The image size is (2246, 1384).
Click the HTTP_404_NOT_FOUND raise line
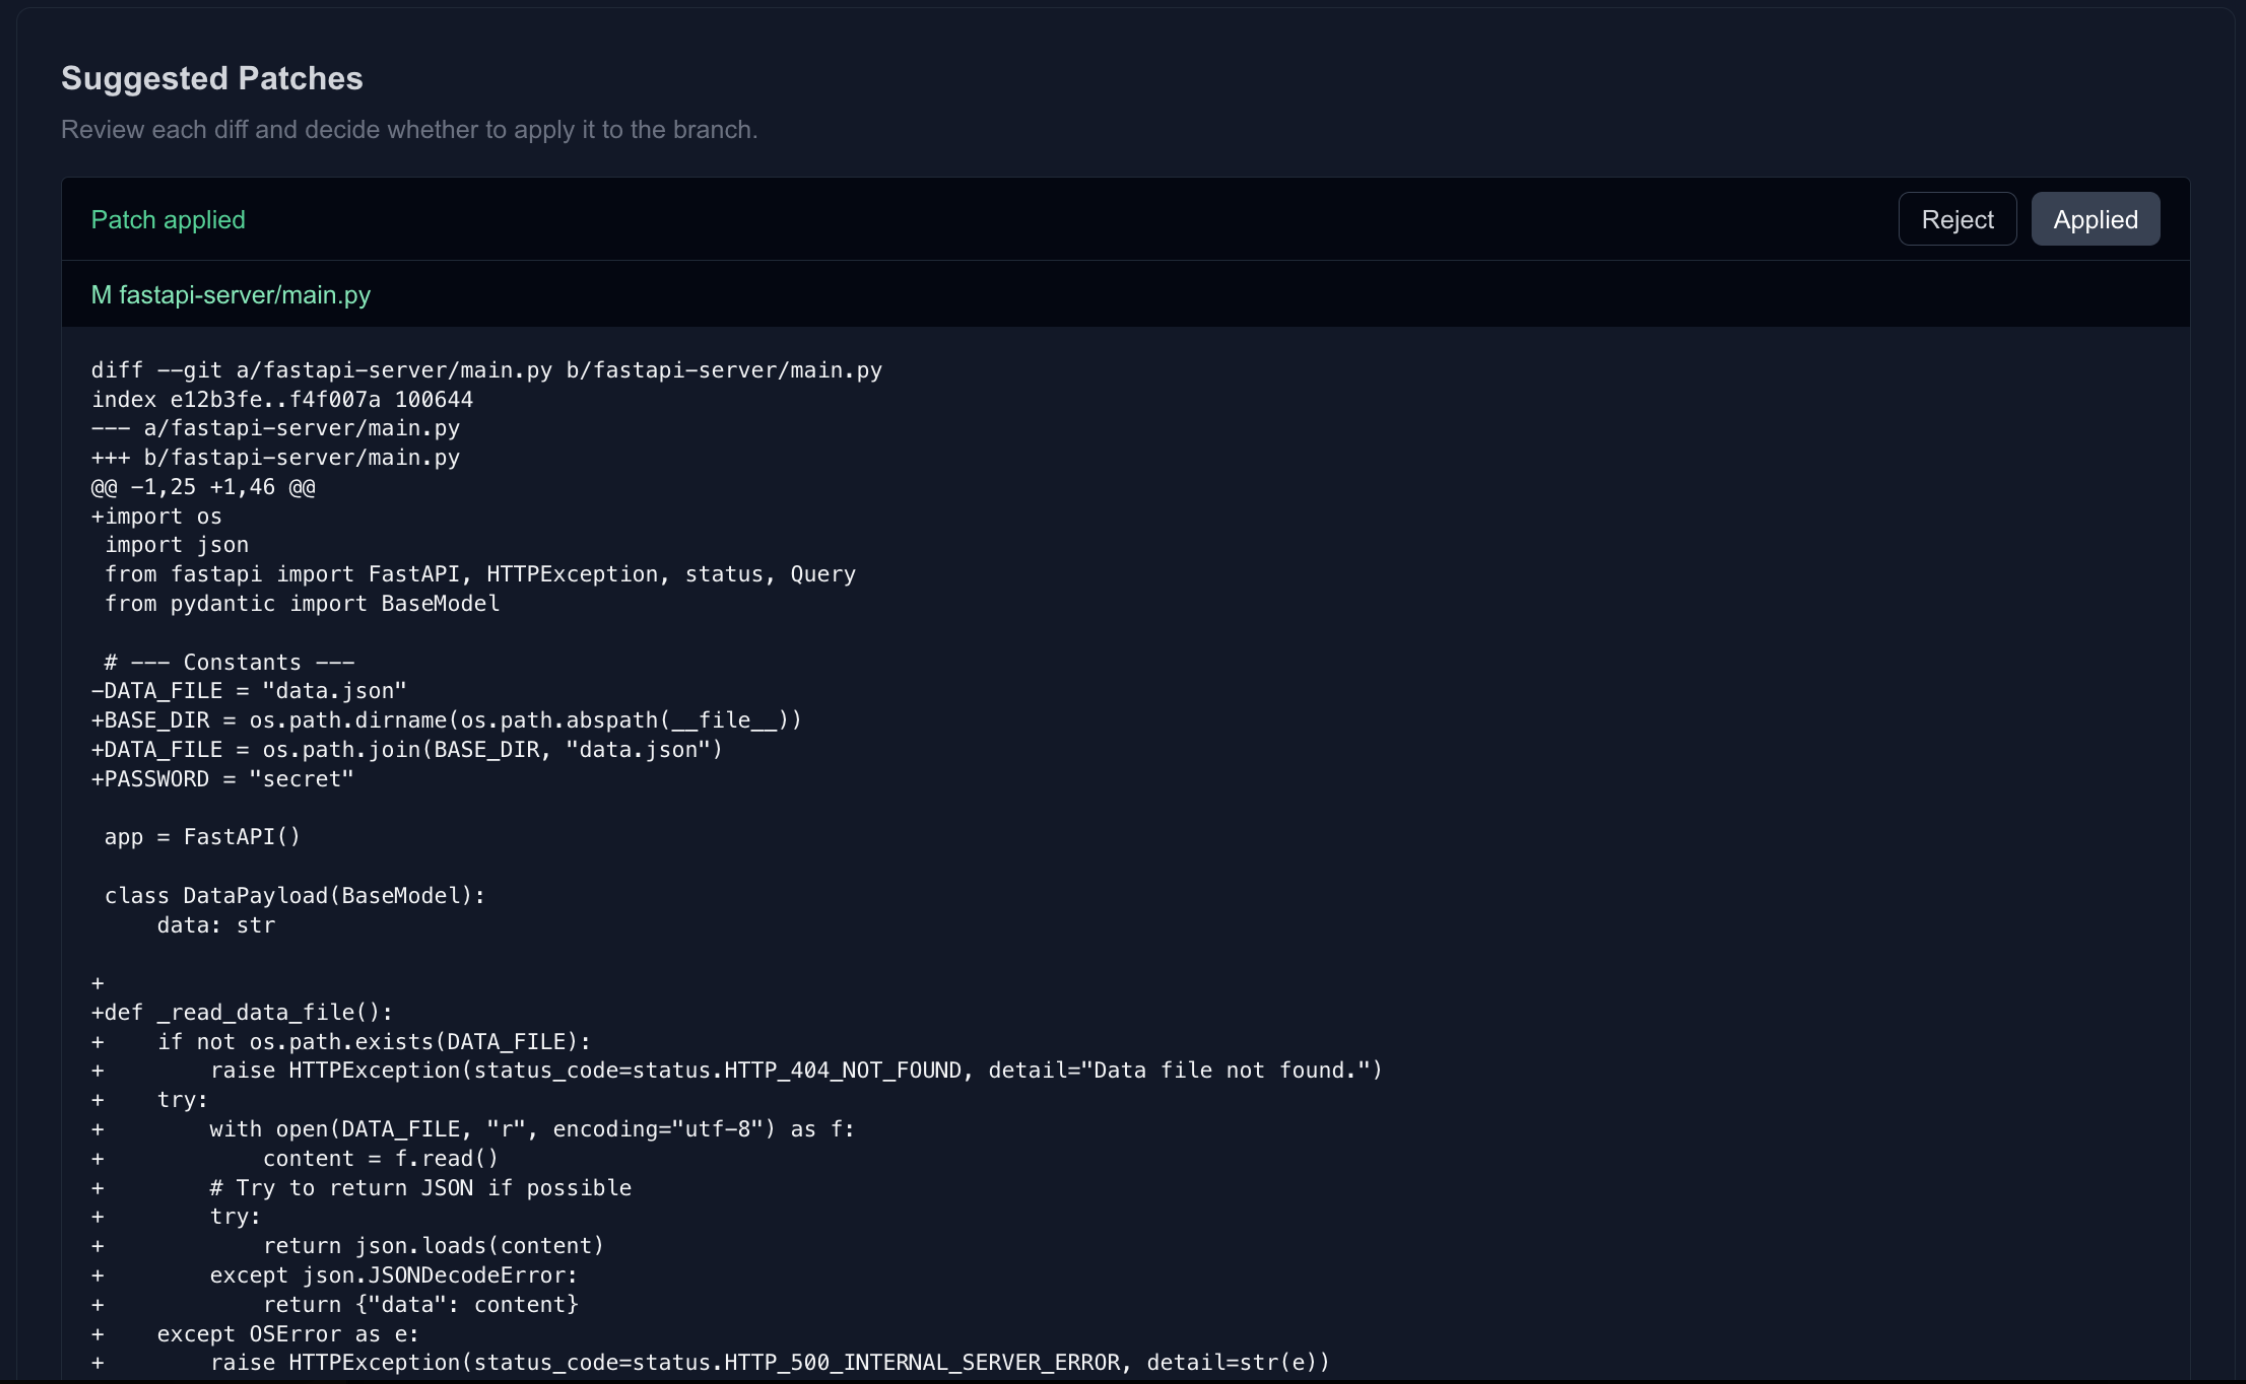tap(795, 1071)
